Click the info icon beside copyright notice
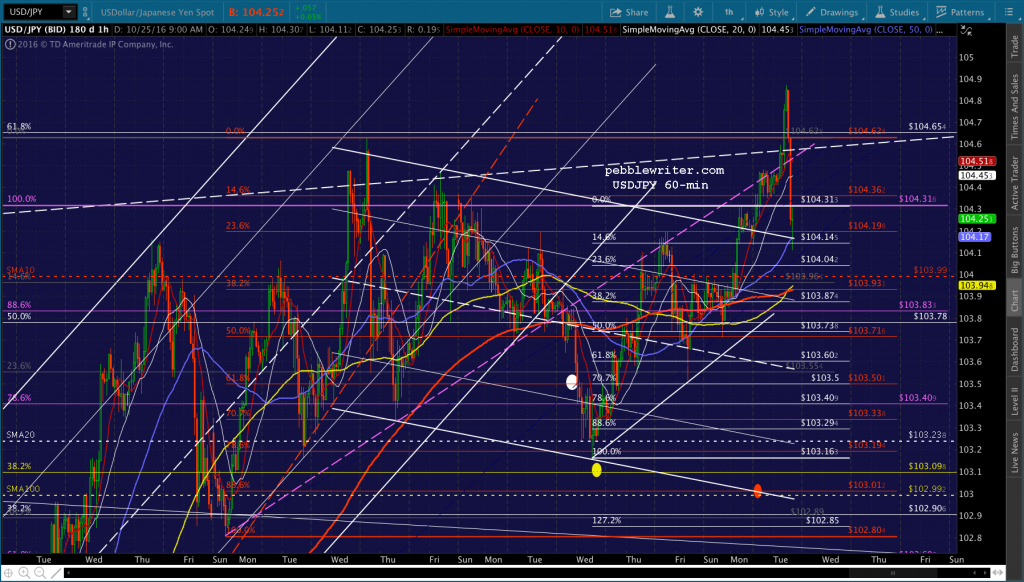Screen dimensions: 1024x582 [x=10, y=44]
